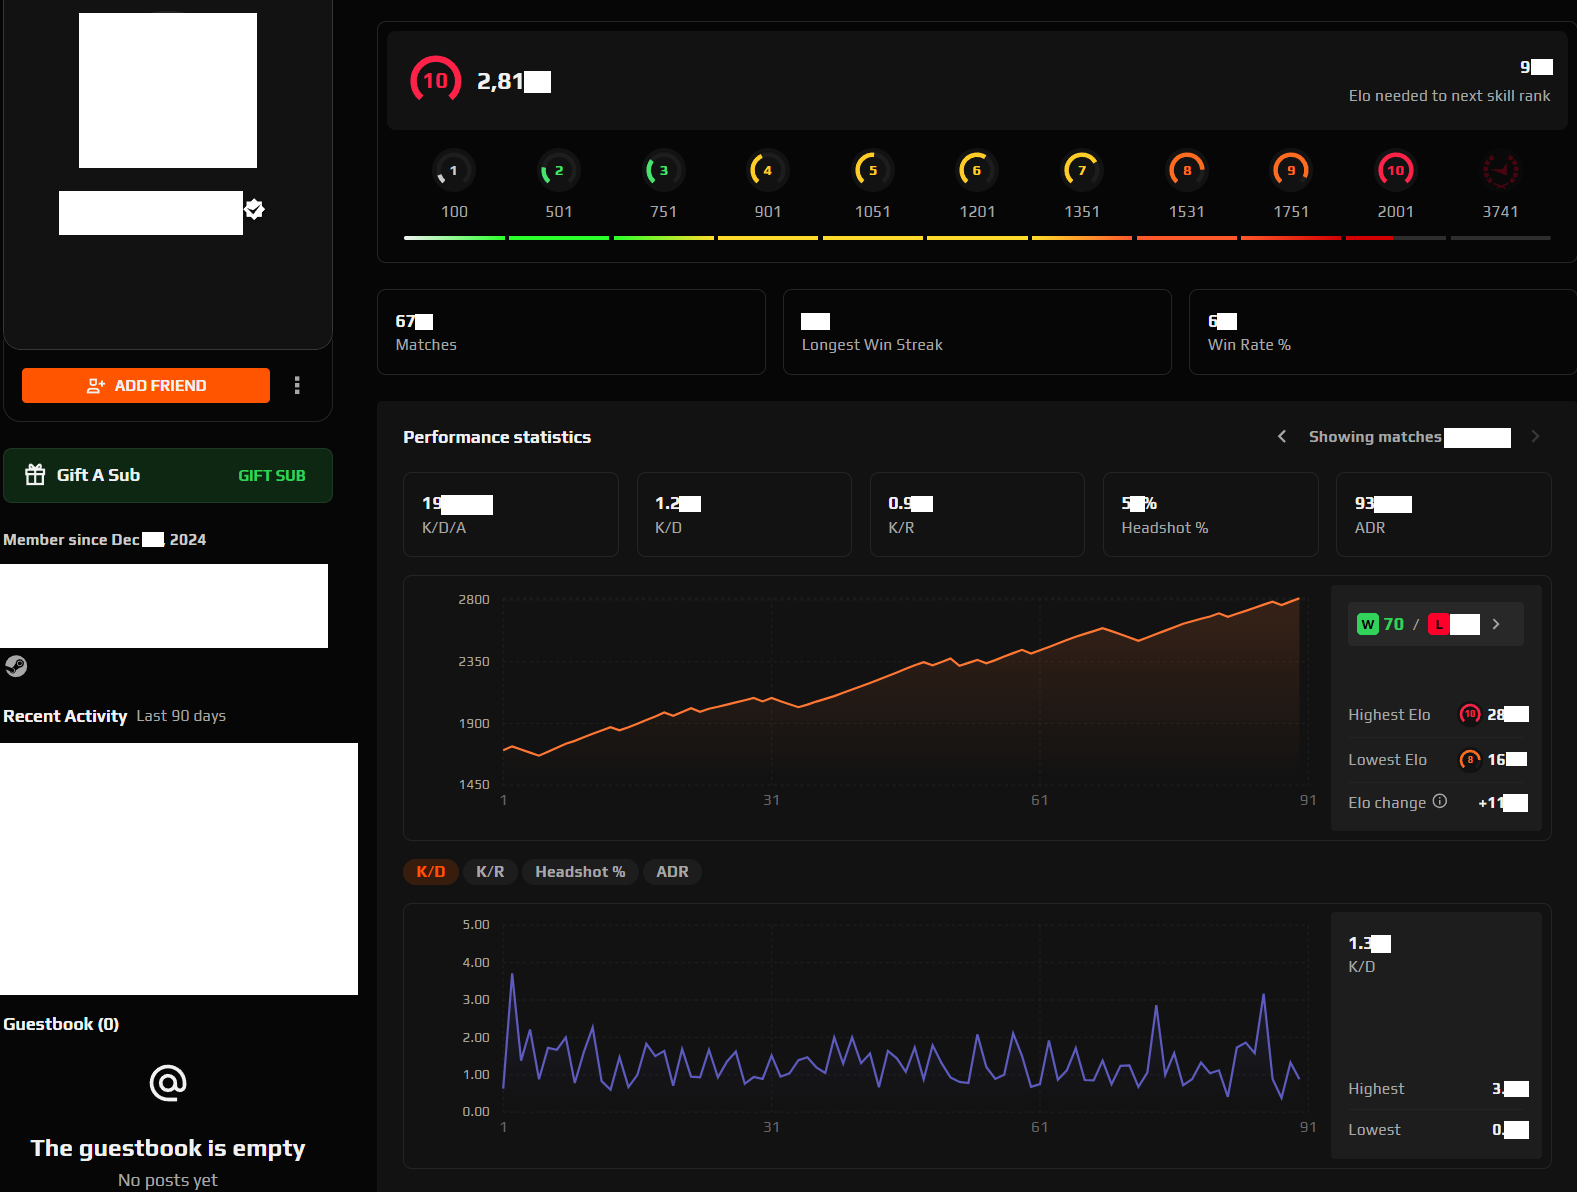Click the level 8 skill rank icon

(x=1186, y=171)
